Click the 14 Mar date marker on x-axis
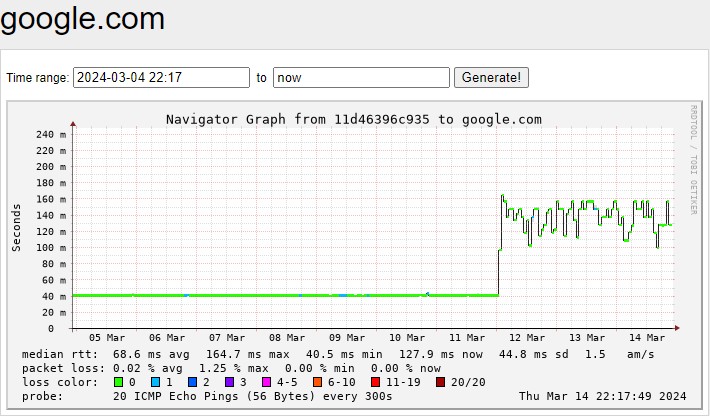 coord(648,338)
